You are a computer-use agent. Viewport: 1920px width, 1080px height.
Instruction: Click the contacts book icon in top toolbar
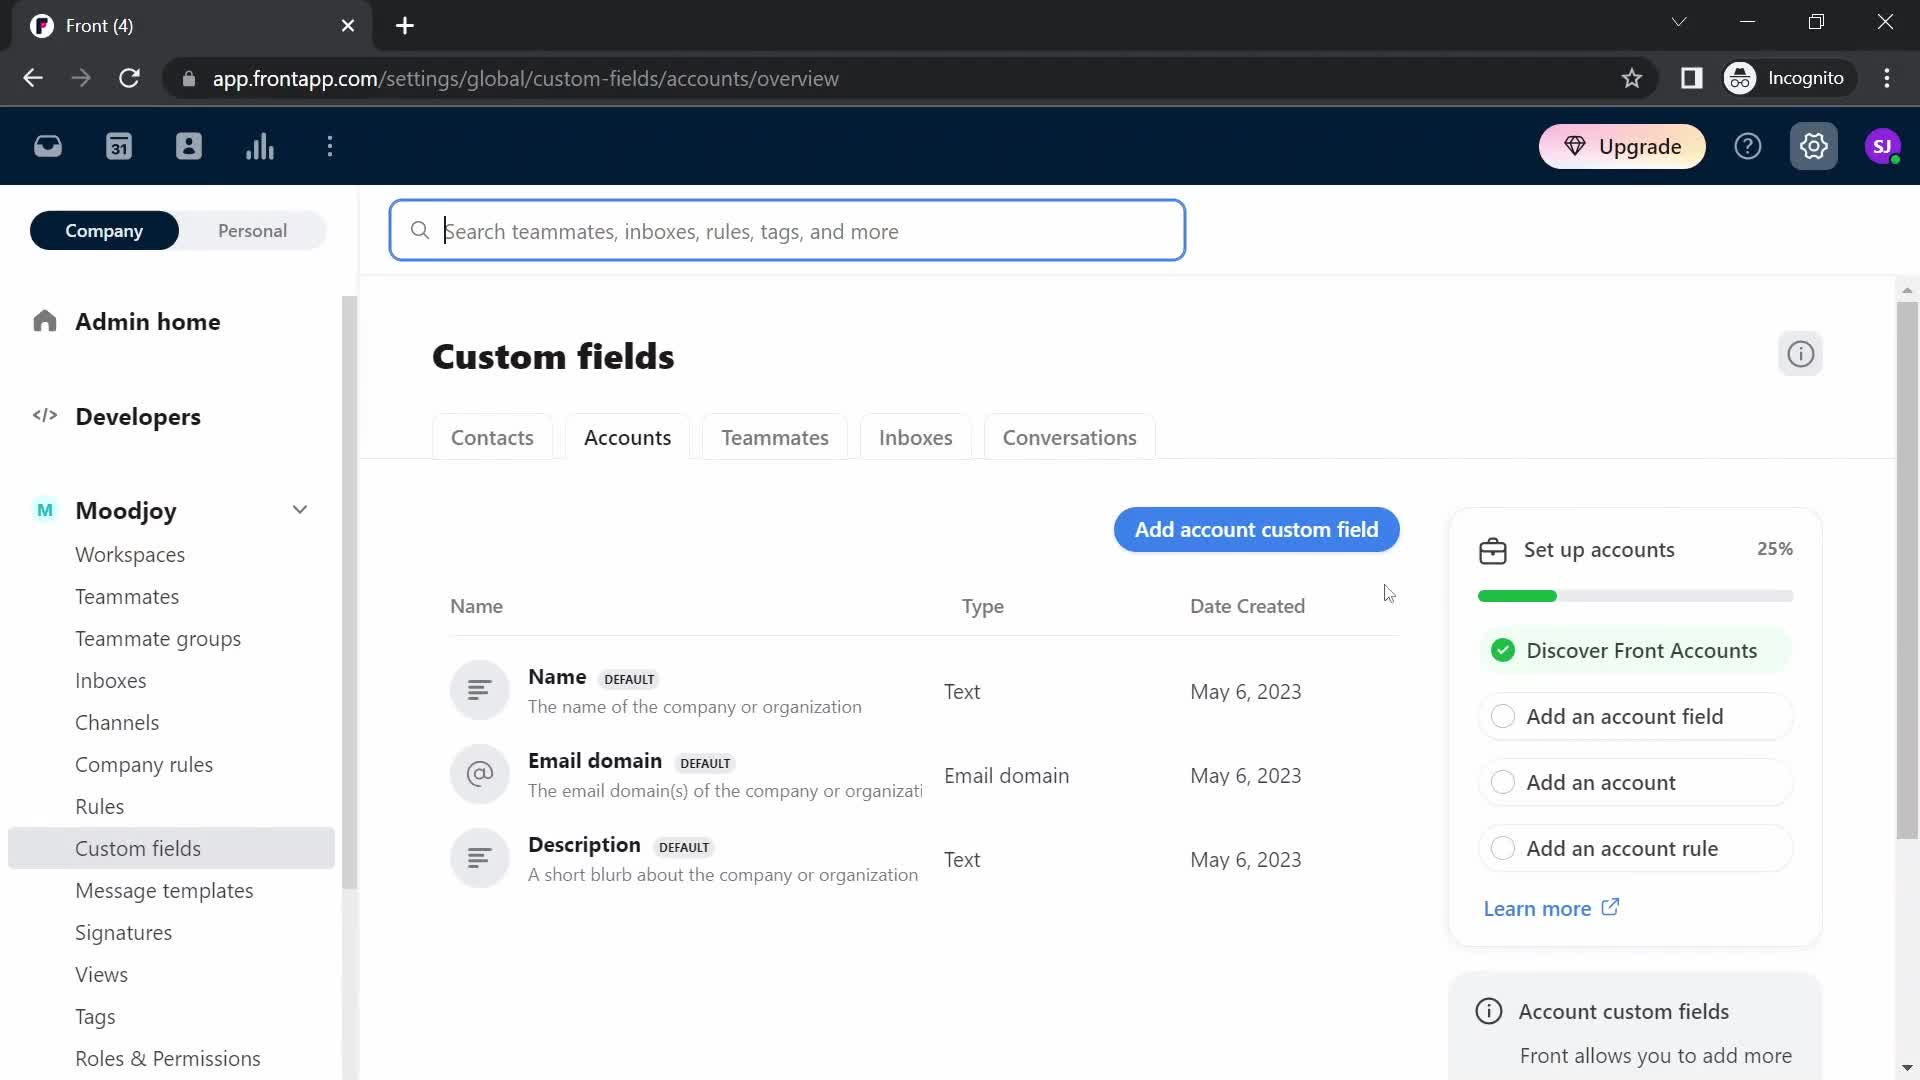[189, 146]
